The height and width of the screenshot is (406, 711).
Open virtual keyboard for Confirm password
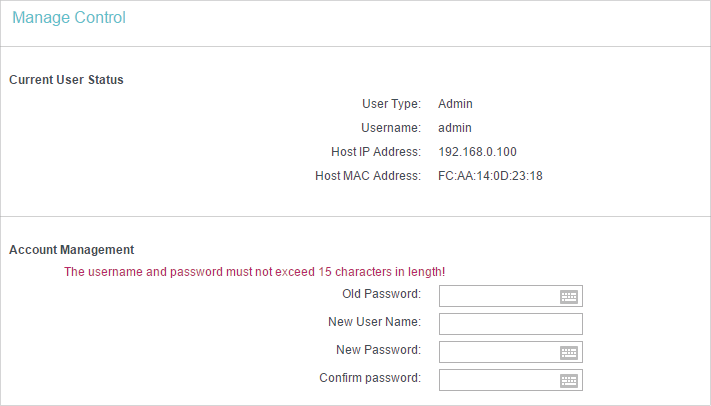tap(569, 381)
